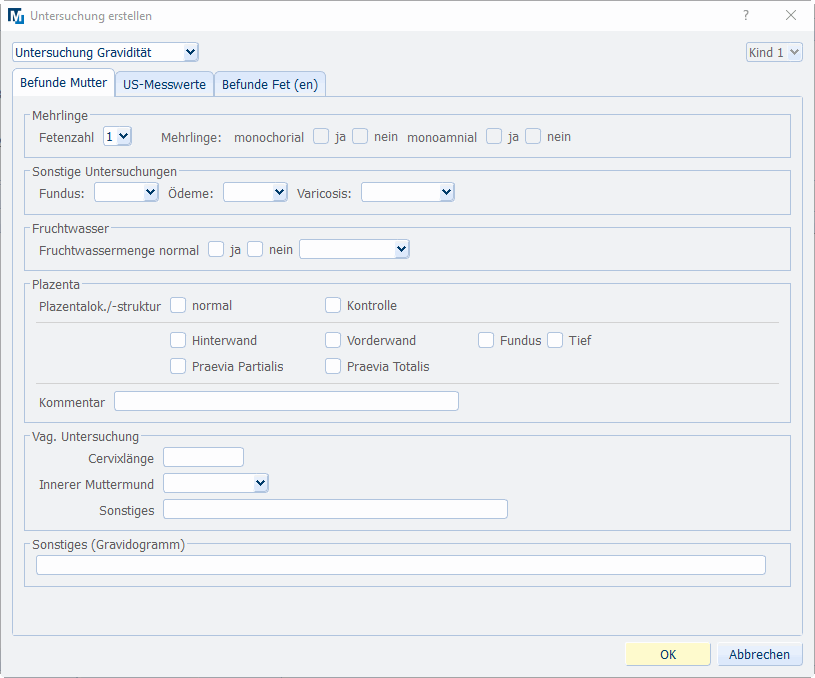Enable the Praevia Totalis checkbox

pyautogui.click(x=333, y=366)
